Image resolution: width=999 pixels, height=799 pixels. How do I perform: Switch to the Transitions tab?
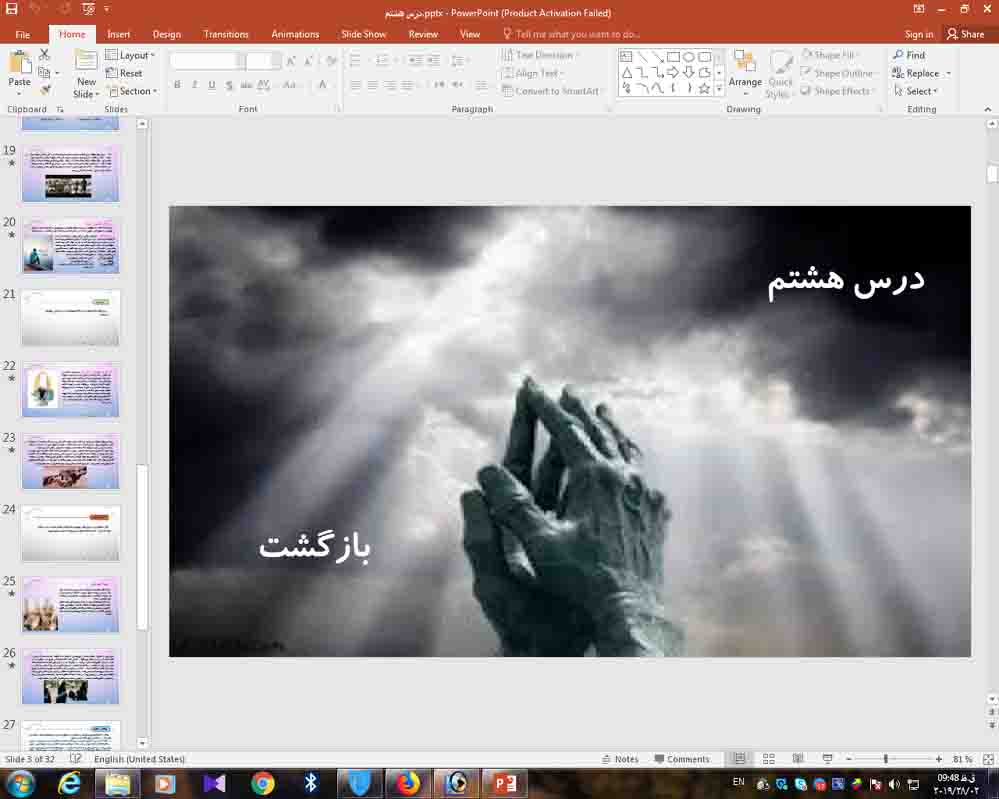pos(226,34)
